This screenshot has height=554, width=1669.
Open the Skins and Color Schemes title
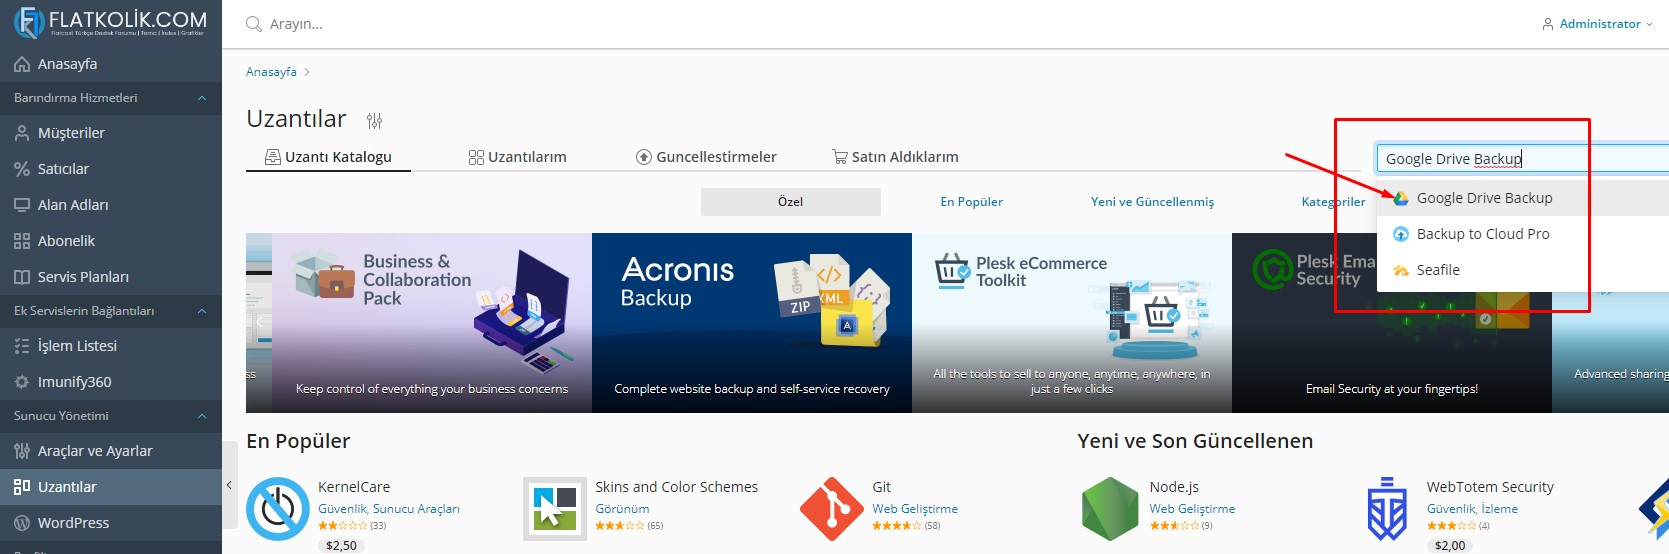[x=676, y=487]
